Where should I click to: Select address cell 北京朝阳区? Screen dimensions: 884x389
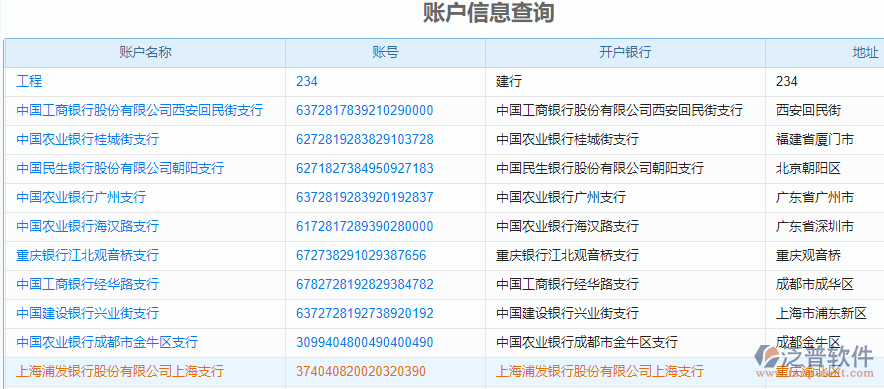coord(825,168)
